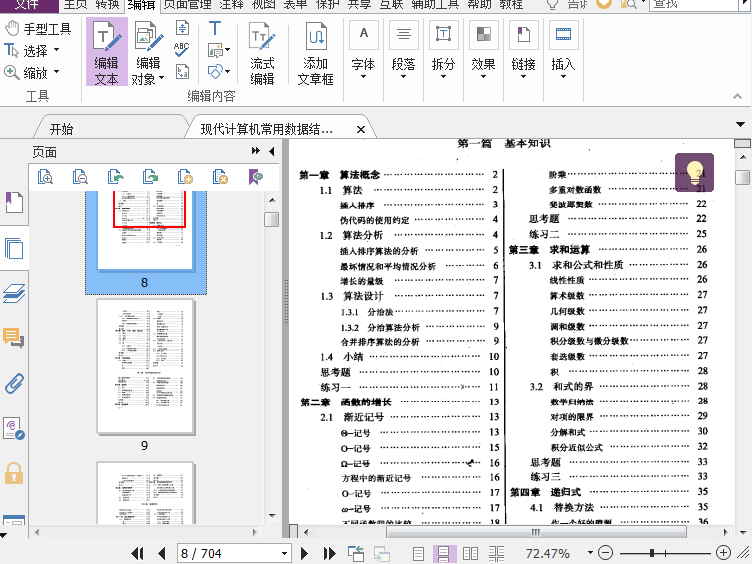Switch to the 保护 ribbon tab
The height and width of the screenshot is (564, 752).
pyautogui.click(x=328, y=5)
